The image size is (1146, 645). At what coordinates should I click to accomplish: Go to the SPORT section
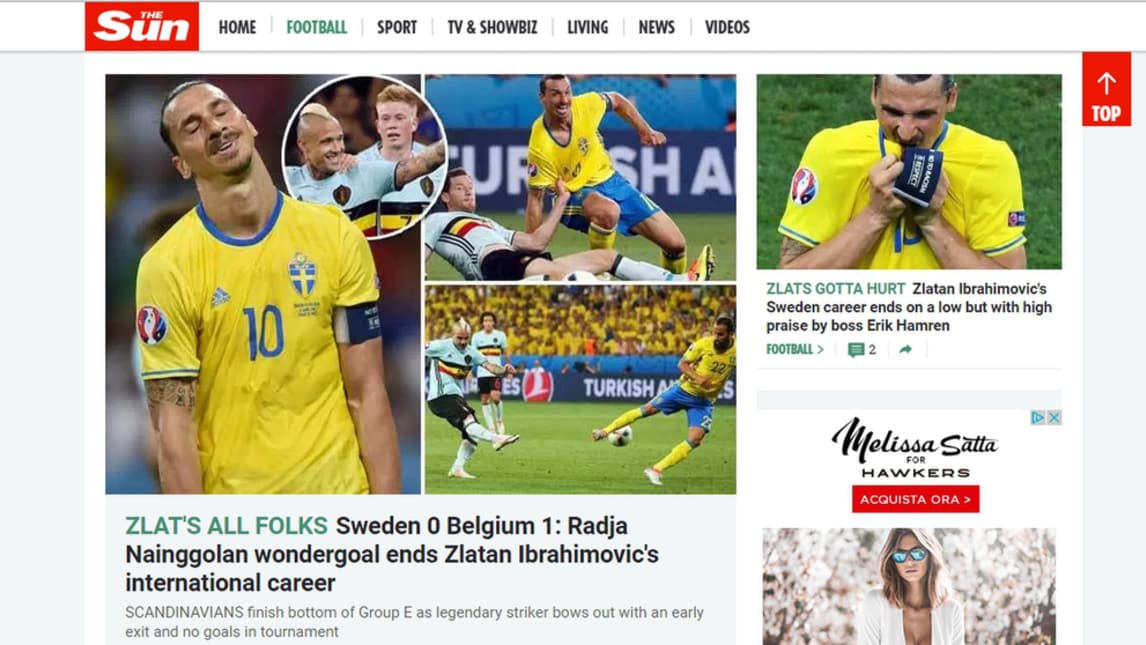click(397, 28)
